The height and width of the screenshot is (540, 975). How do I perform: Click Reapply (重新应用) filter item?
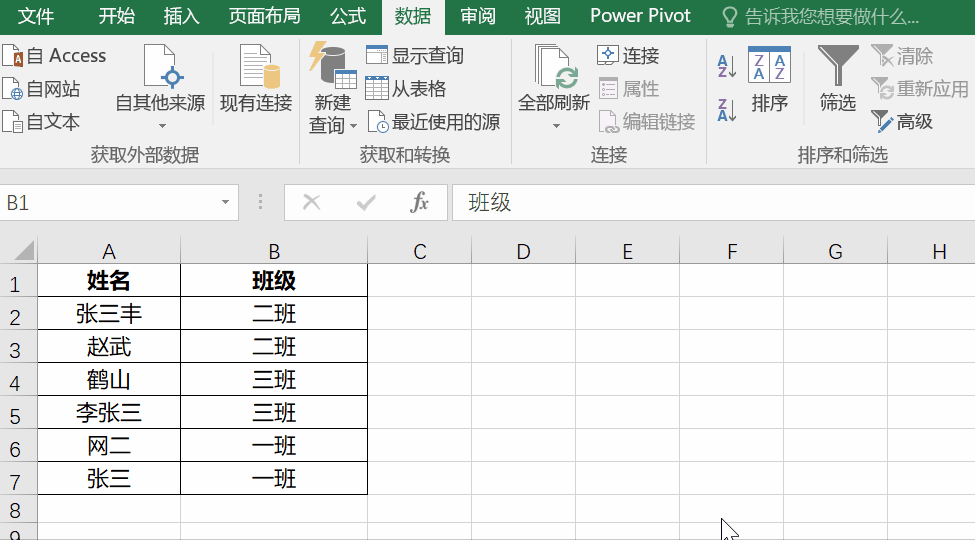920,89
